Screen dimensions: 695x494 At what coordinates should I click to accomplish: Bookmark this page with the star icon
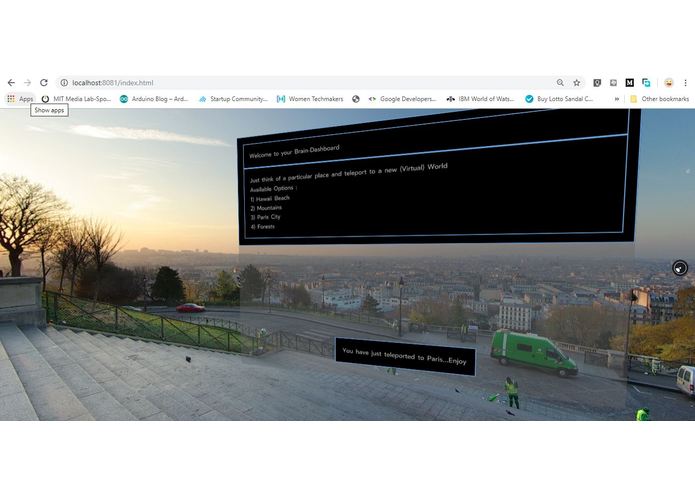[577, 83]
